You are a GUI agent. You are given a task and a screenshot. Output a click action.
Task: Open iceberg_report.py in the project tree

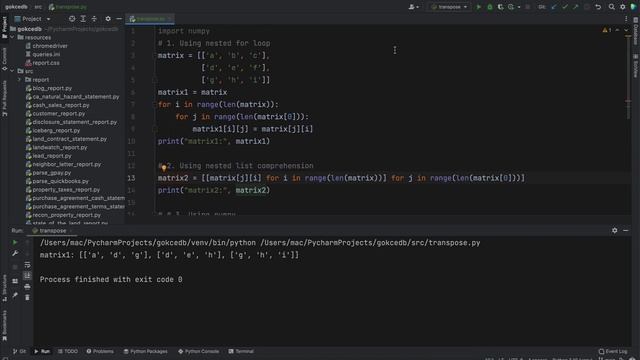coord(56,130)
